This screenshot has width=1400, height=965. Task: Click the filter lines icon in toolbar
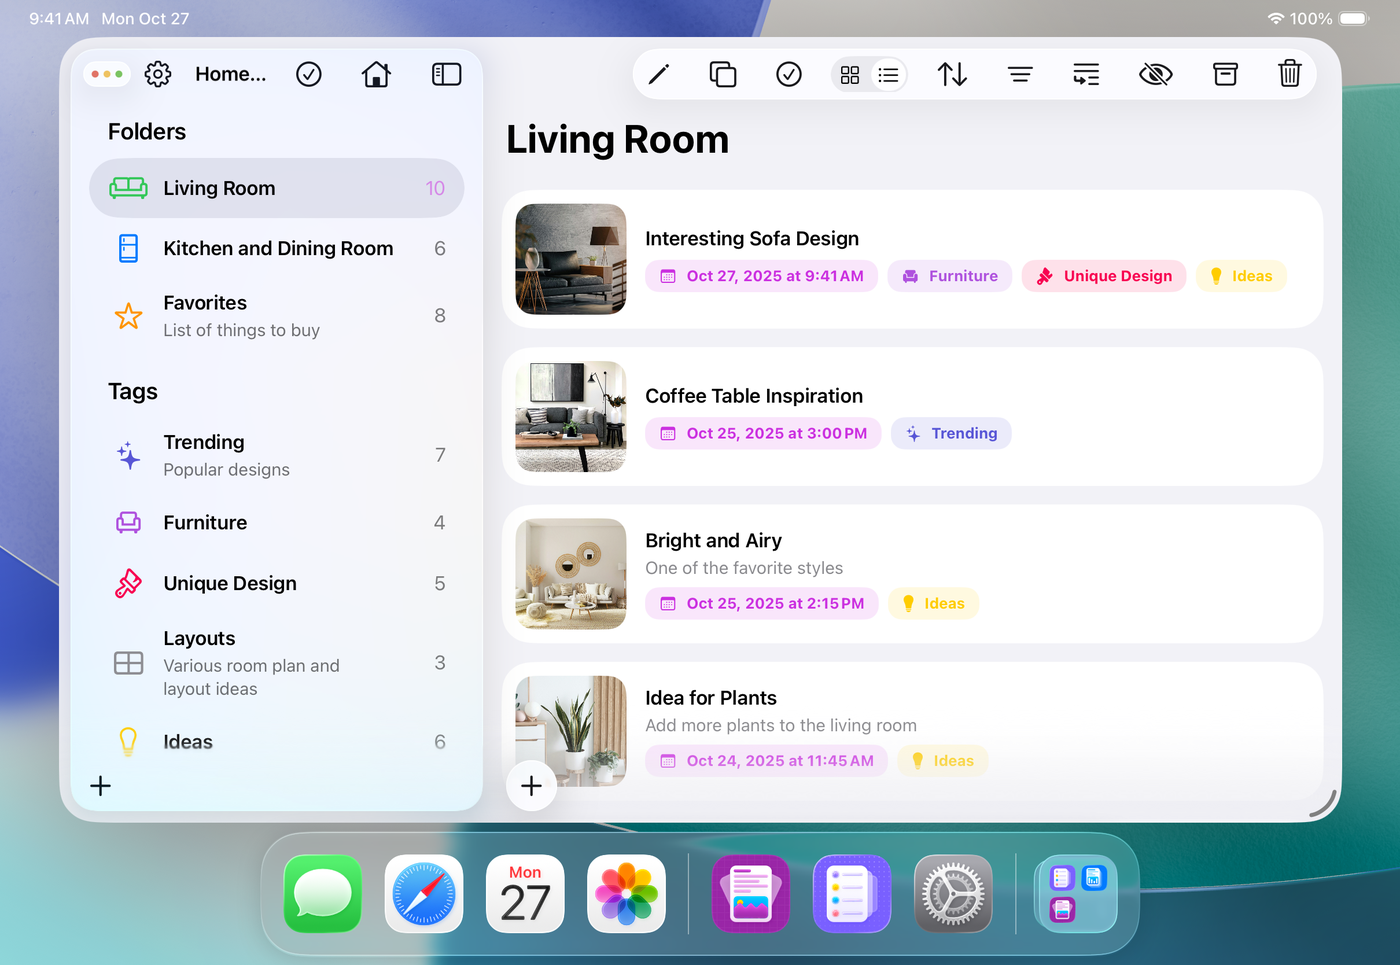pos(1020,74)
